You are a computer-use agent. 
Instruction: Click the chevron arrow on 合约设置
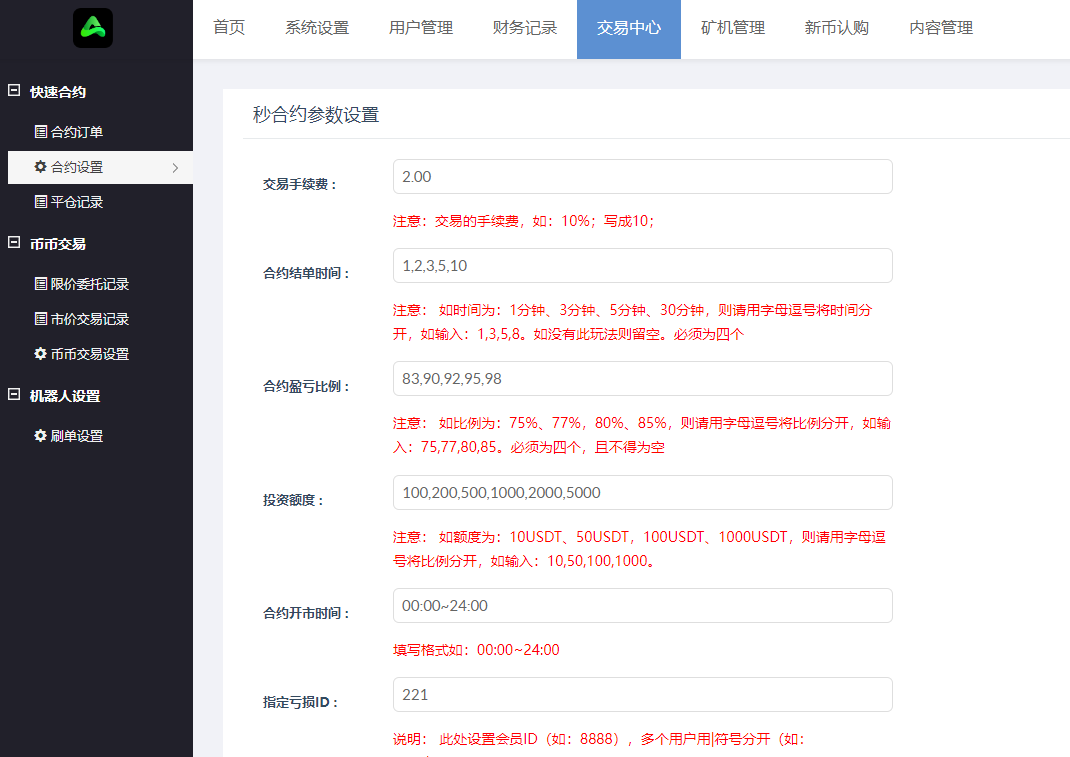tap(175, 168)
